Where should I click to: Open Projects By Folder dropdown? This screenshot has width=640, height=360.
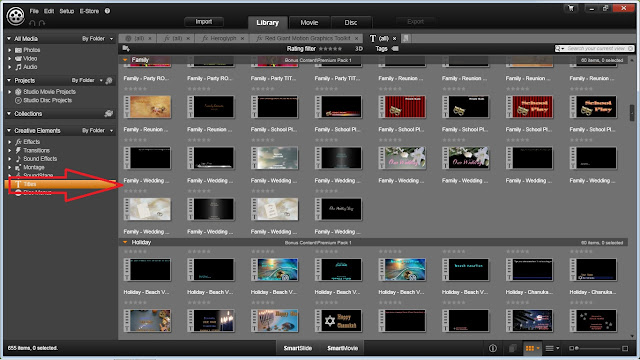pos(87,80)
